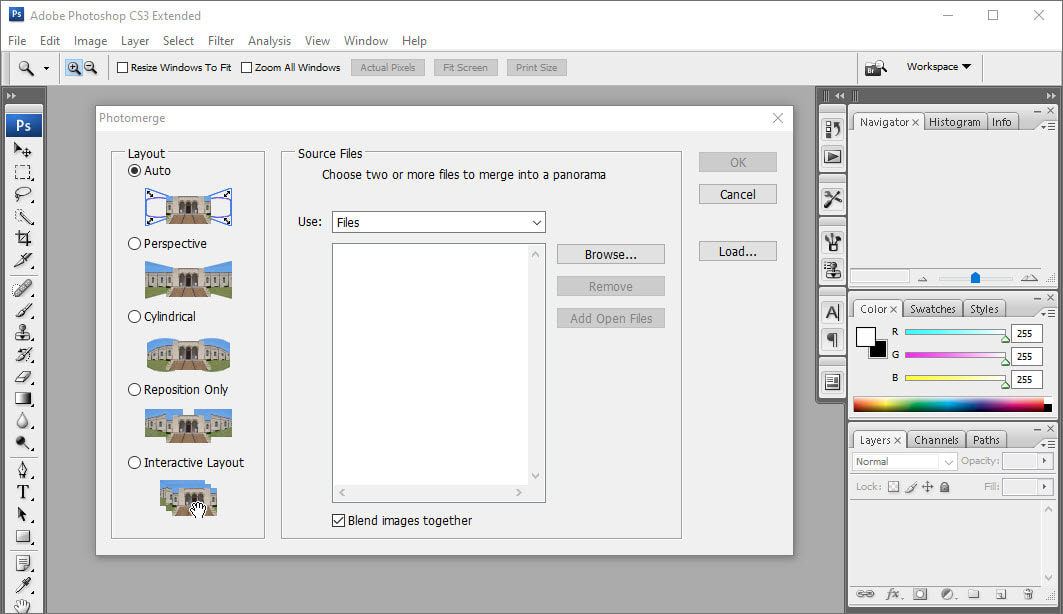Switch to the Channels tab

coord(936,440)
